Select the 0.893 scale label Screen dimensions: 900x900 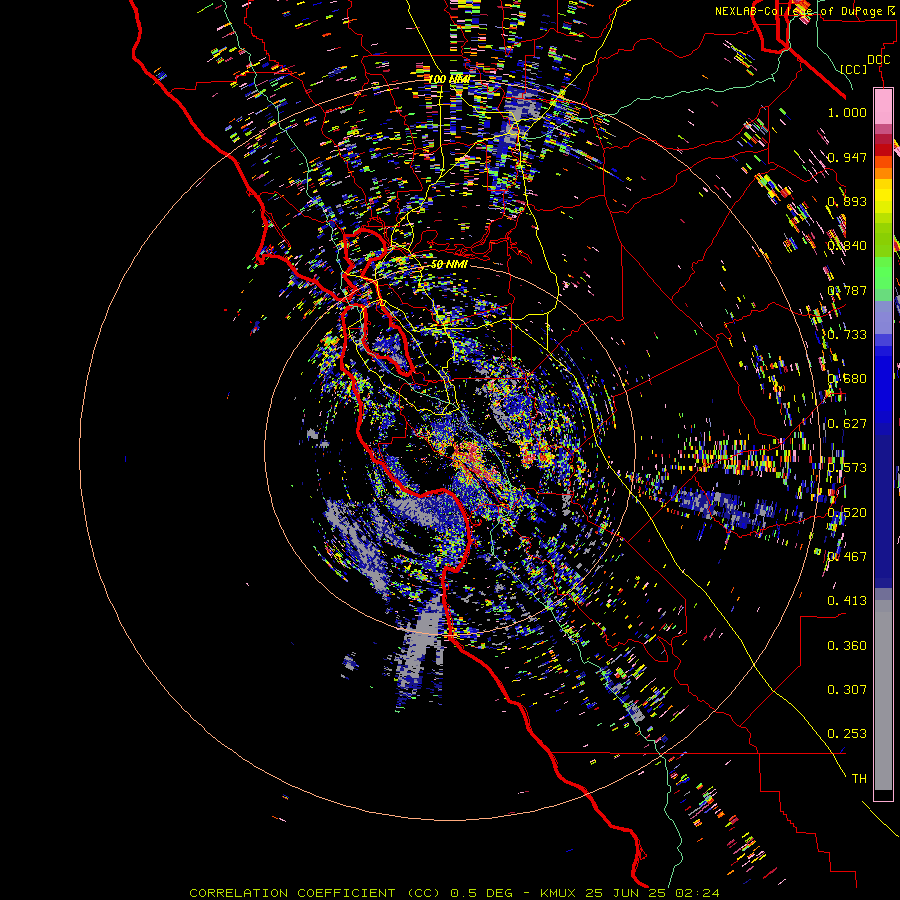click(847, 201)
